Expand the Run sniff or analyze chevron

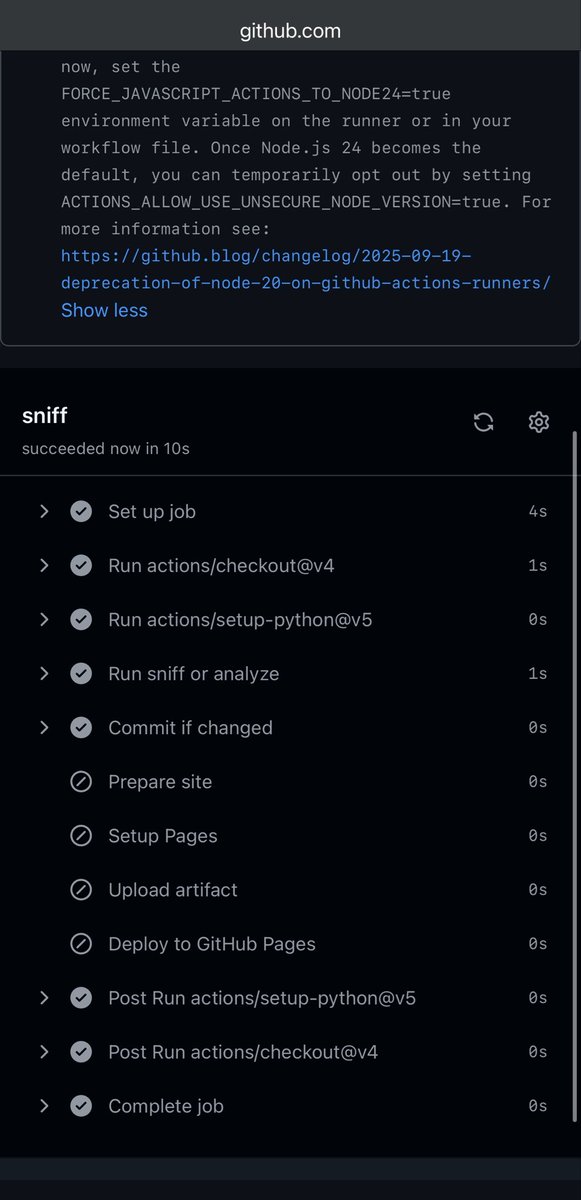[x=44, y=674]
